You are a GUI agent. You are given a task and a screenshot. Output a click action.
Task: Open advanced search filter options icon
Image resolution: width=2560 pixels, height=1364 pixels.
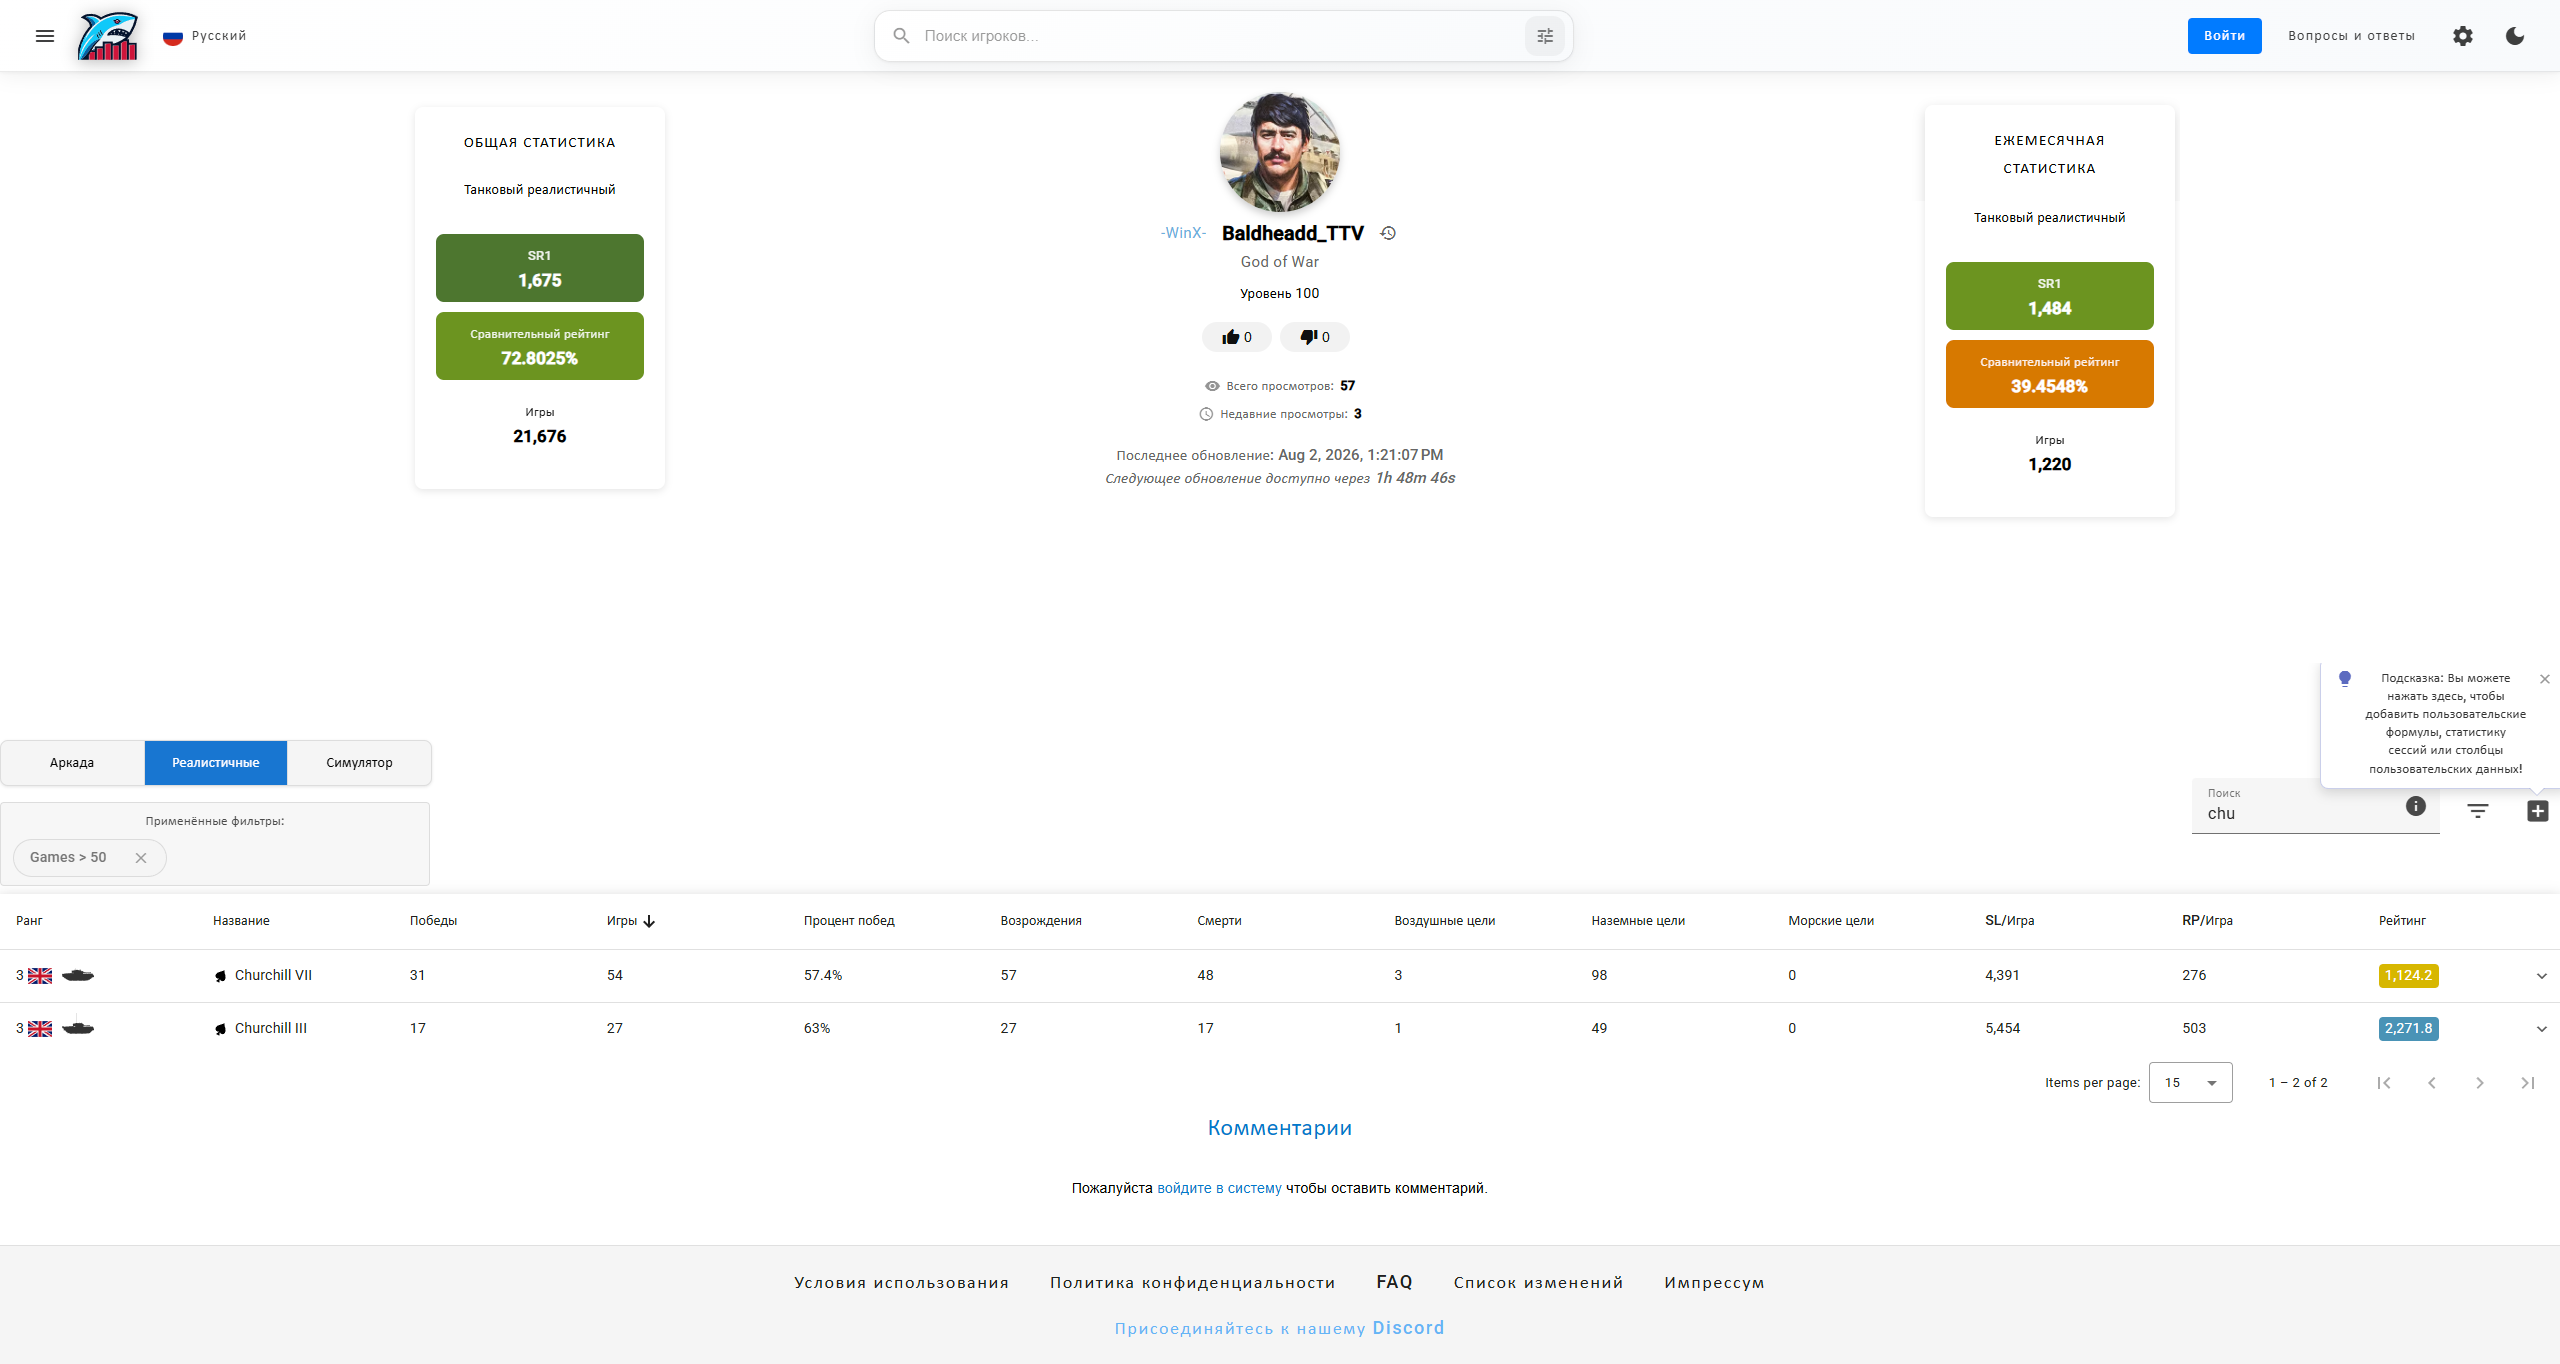tap(1545, 36)
